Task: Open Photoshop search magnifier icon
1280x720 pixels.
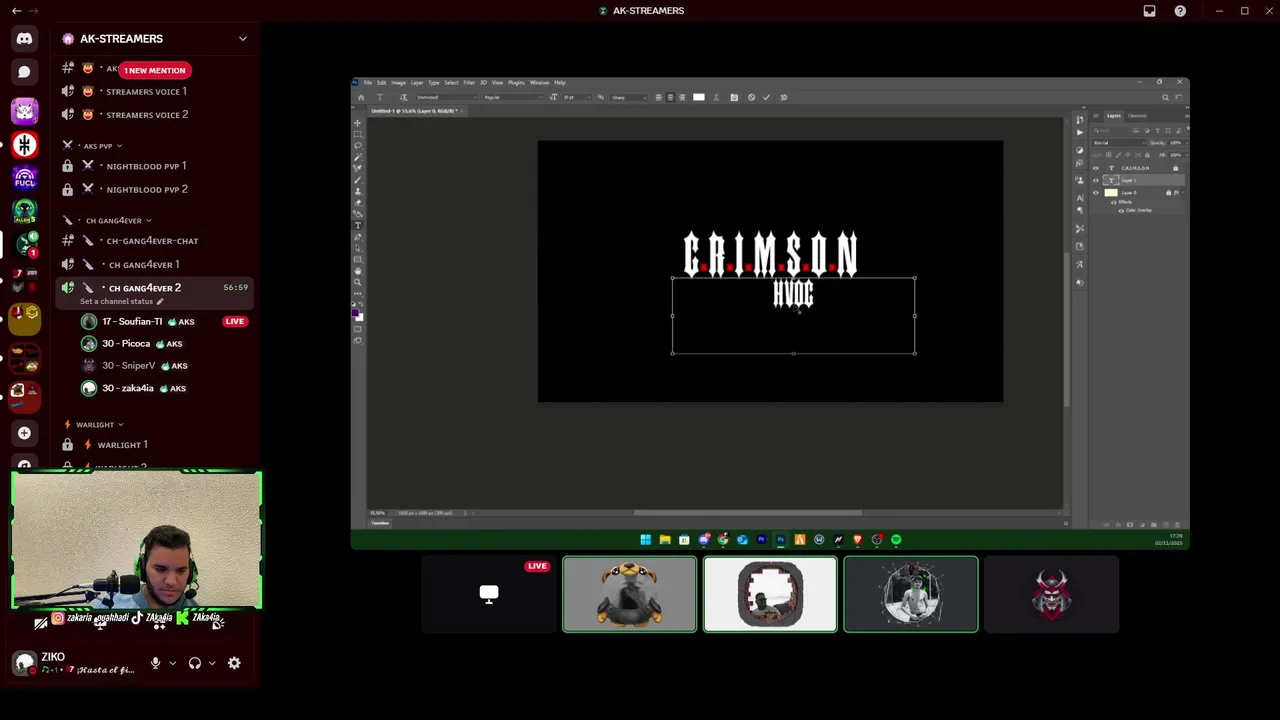Action: pos(1165,98)
